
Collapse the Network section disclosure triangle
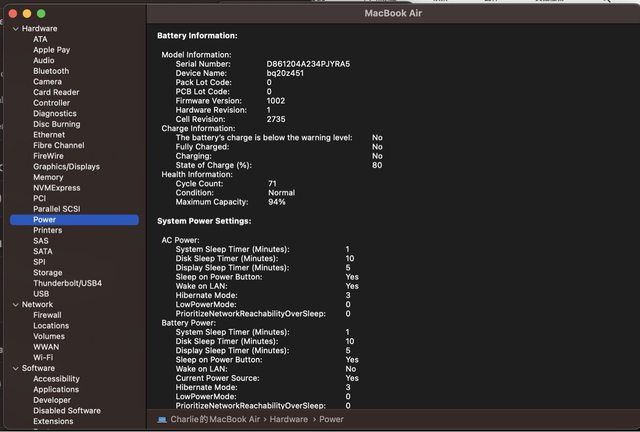pyautogui.click(x=15, y=304)
